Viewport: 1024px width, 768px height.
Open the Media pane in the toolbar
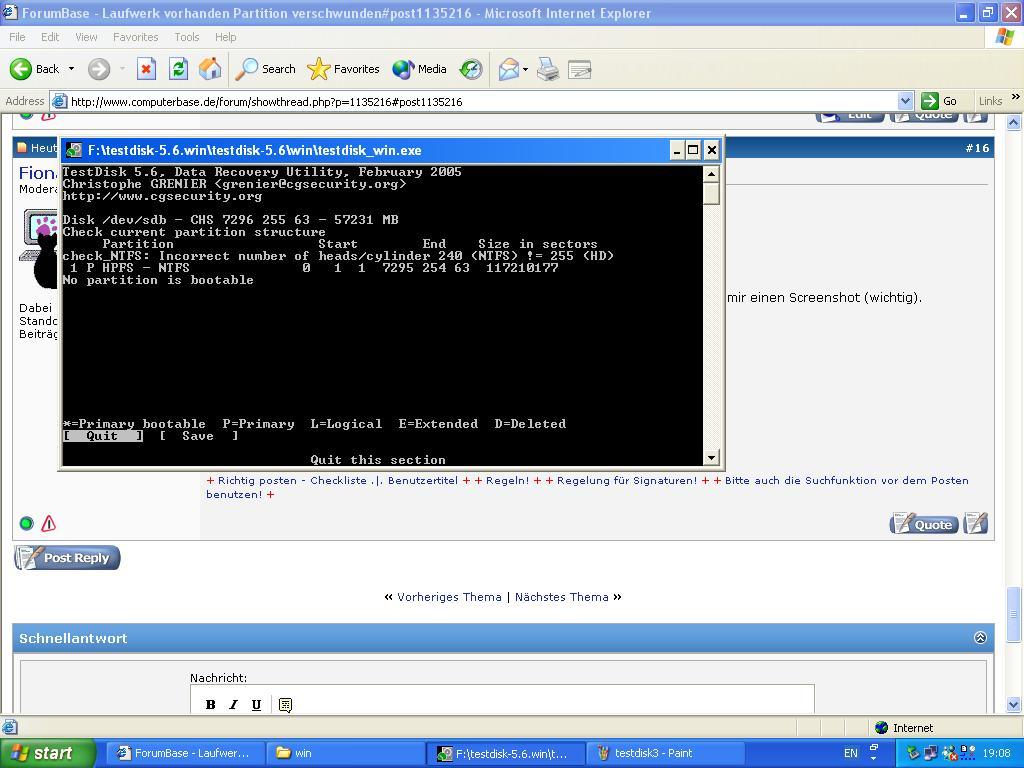(419, 69)
